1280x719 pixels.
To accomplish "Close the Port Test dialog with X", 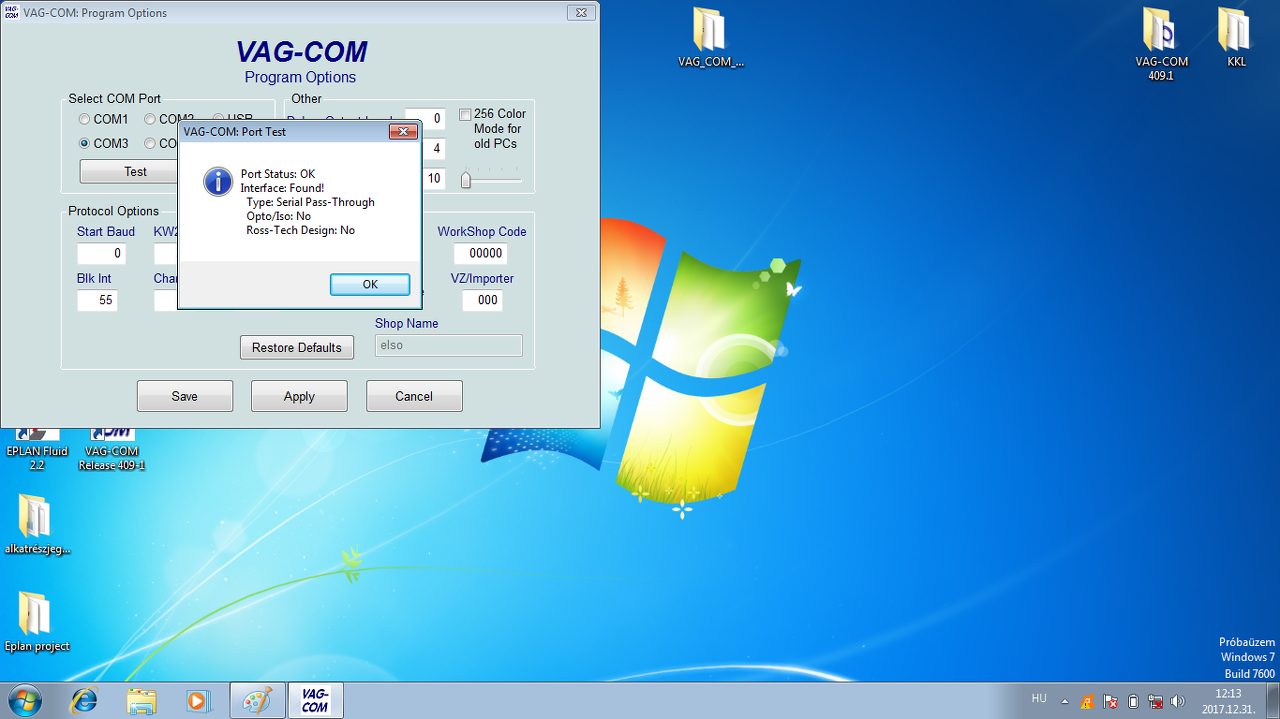I will pyautogui.click(x=403, y=132).
